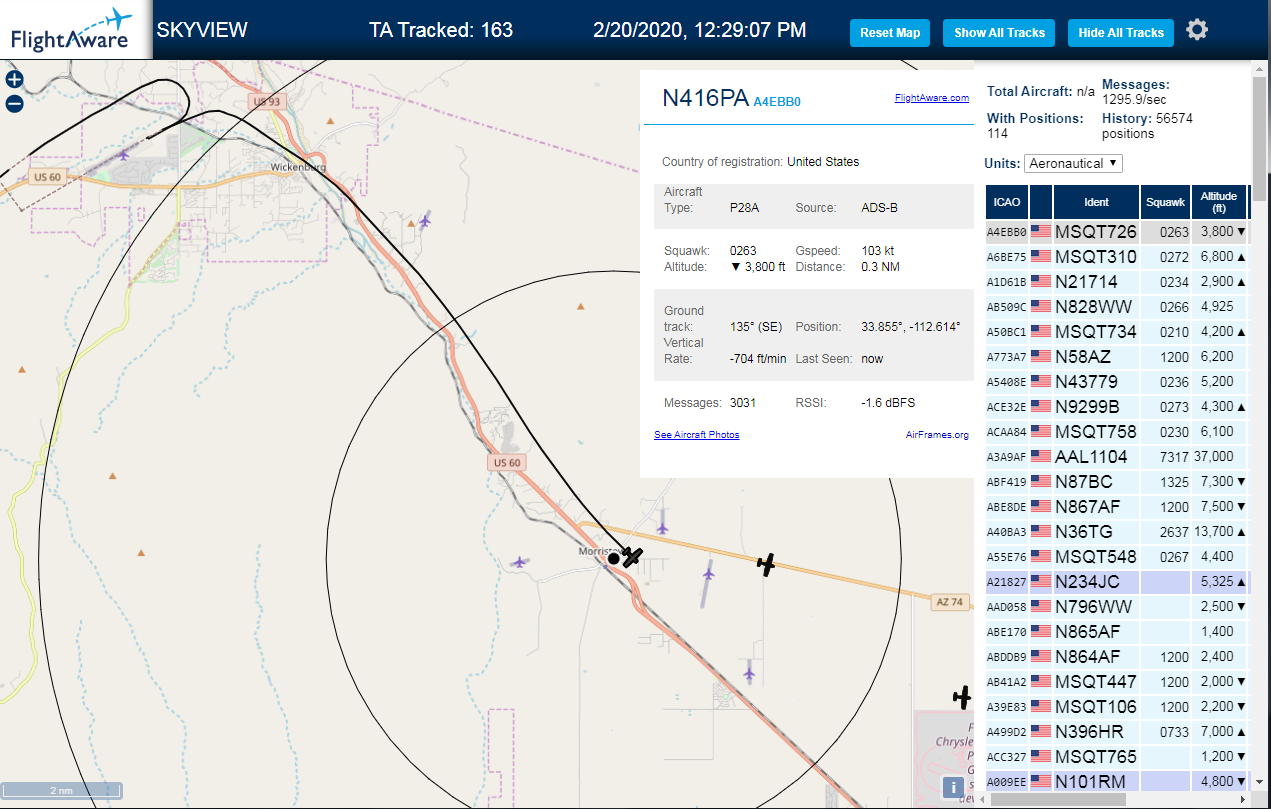Image resolution: width=1271 pixels, height=809 pixels.
Task: Select the N43779 aircraft row
Action: tap(1116, 382)
